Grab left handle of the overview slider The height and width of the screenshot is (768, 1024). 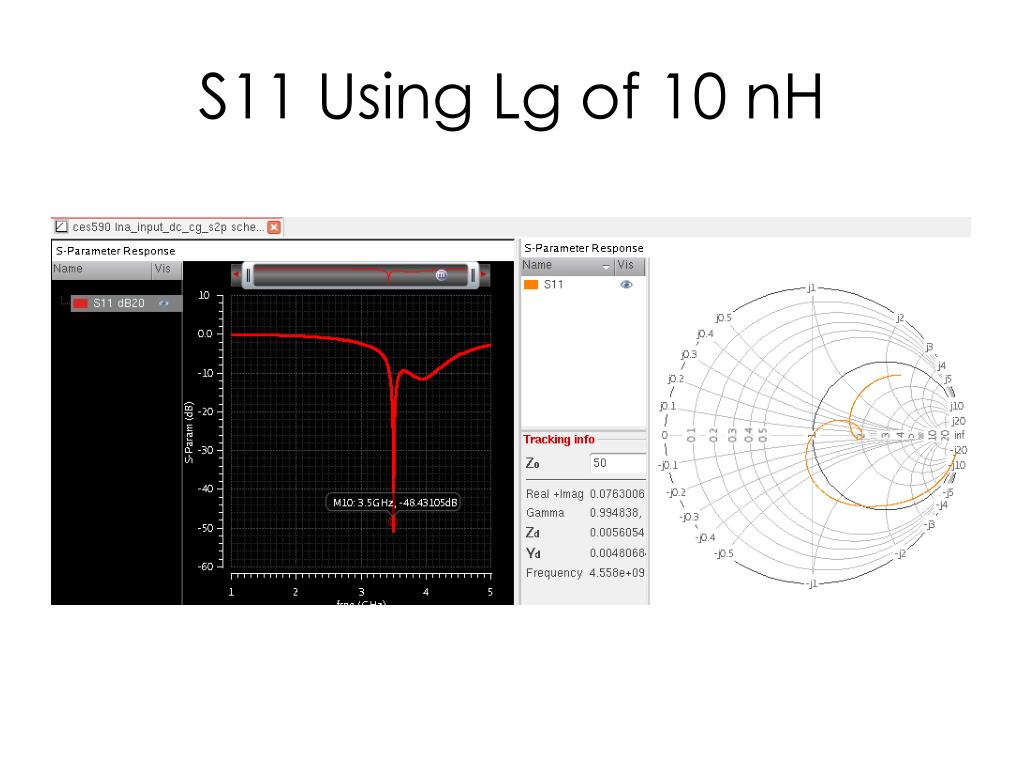(248, 276)
